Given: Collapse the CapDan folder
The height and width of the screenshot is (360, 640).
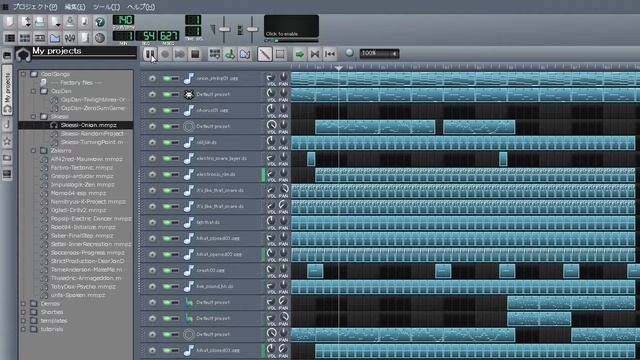Looking at the screenshot, I should pyautogui.click(x=34, y=91).
